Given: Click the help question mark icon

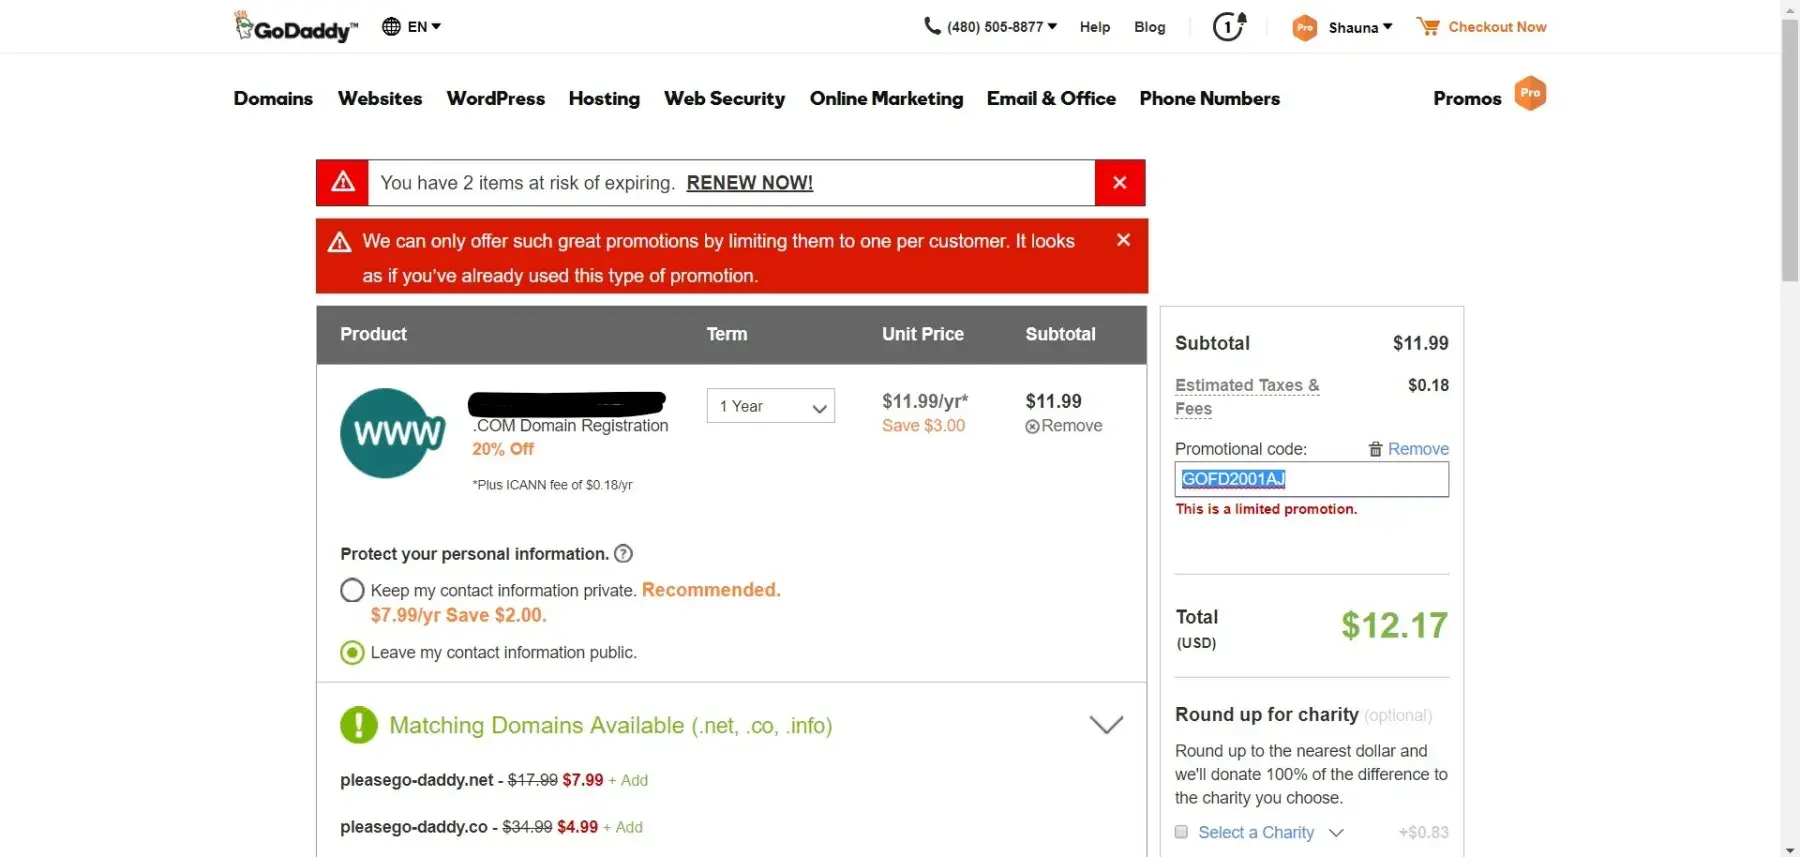Looking at the screenshot, I should click(623, 554).
